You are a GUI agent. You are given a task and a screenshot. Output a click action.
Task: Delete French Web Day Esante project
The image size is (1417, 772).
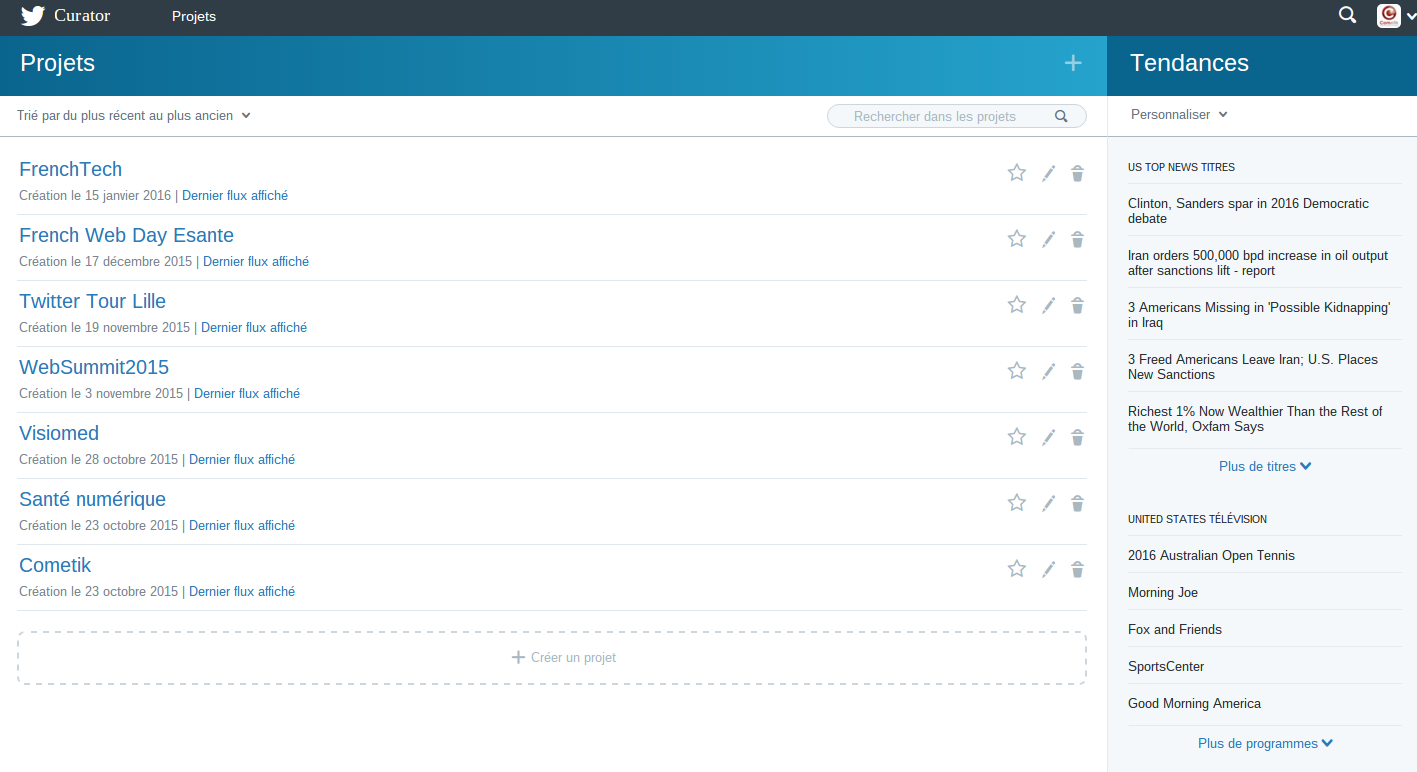(x=1077, y=239)
